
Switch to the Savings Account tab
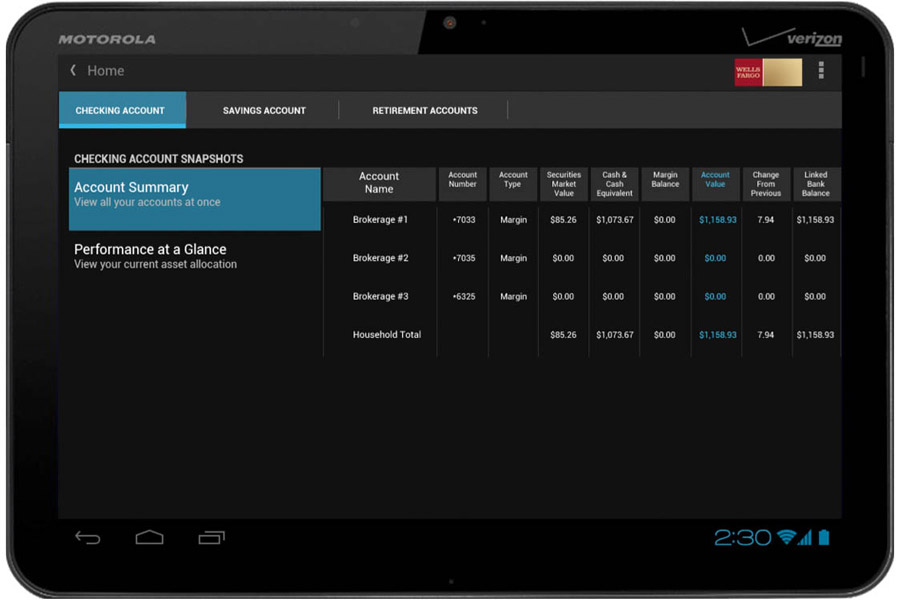(264, 111)
